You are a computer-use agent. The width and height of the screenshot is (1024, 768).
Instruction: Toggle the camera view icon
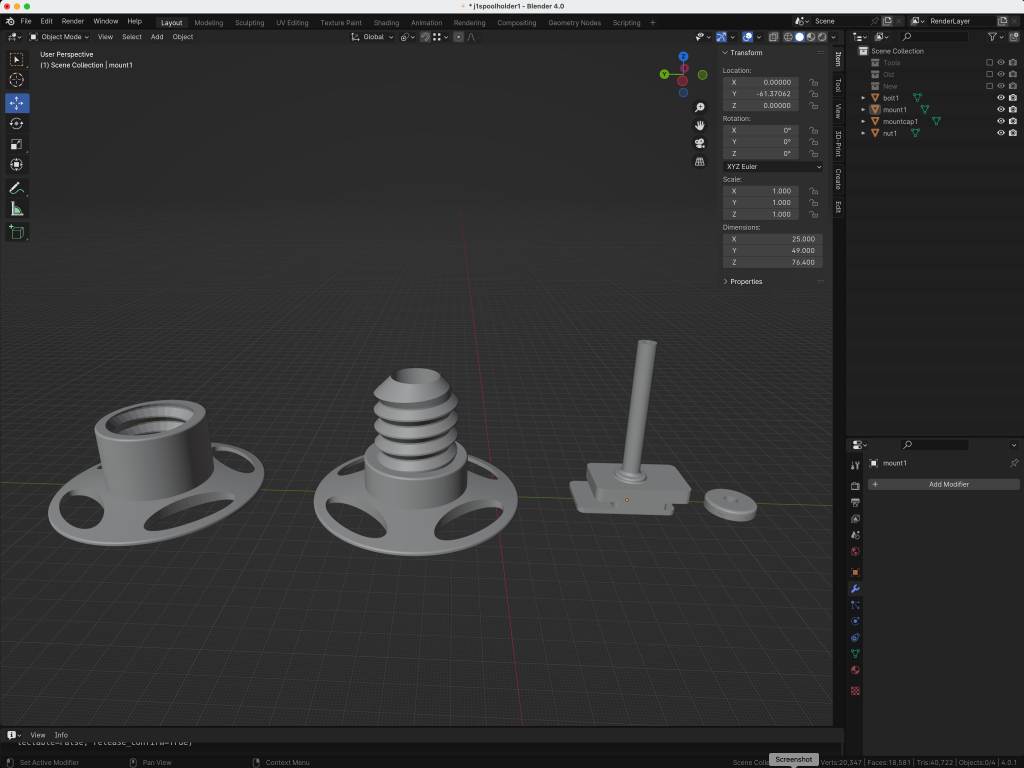(700, 143)
